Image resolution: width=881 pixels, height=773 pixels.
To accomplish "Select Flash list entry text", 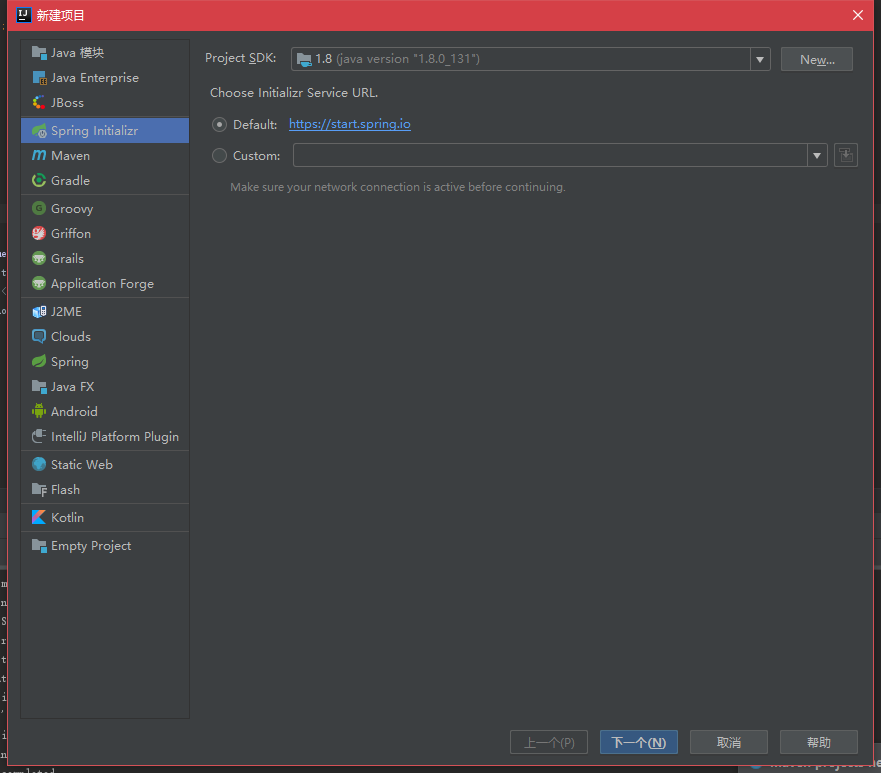I will (x=65, y=490).
